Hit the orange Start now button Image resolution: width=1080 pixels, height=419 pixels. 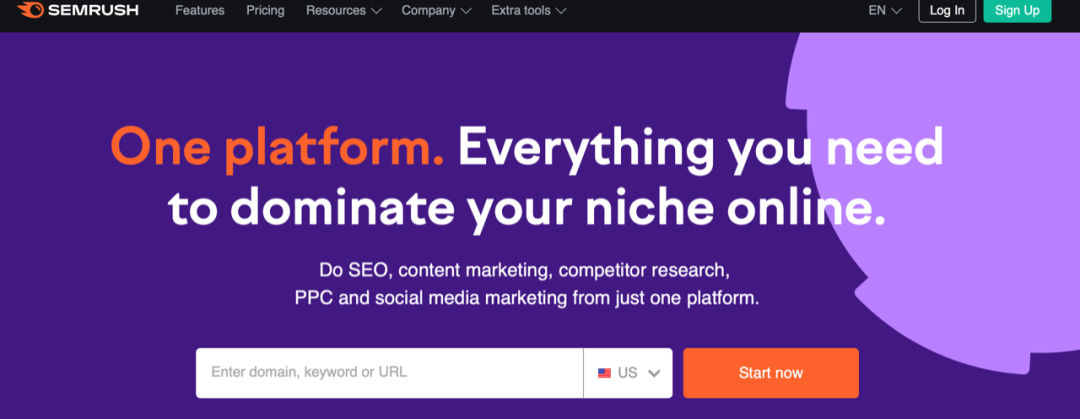pyautogui.click(x=770, y=373)
